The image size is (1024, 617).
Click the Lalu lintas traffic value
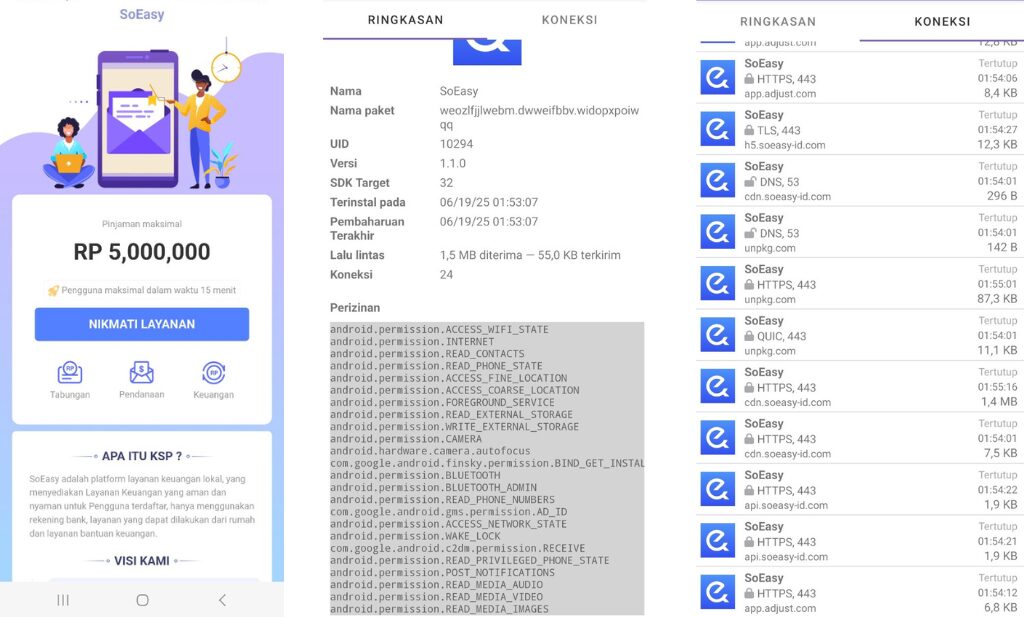pos(530,255)
